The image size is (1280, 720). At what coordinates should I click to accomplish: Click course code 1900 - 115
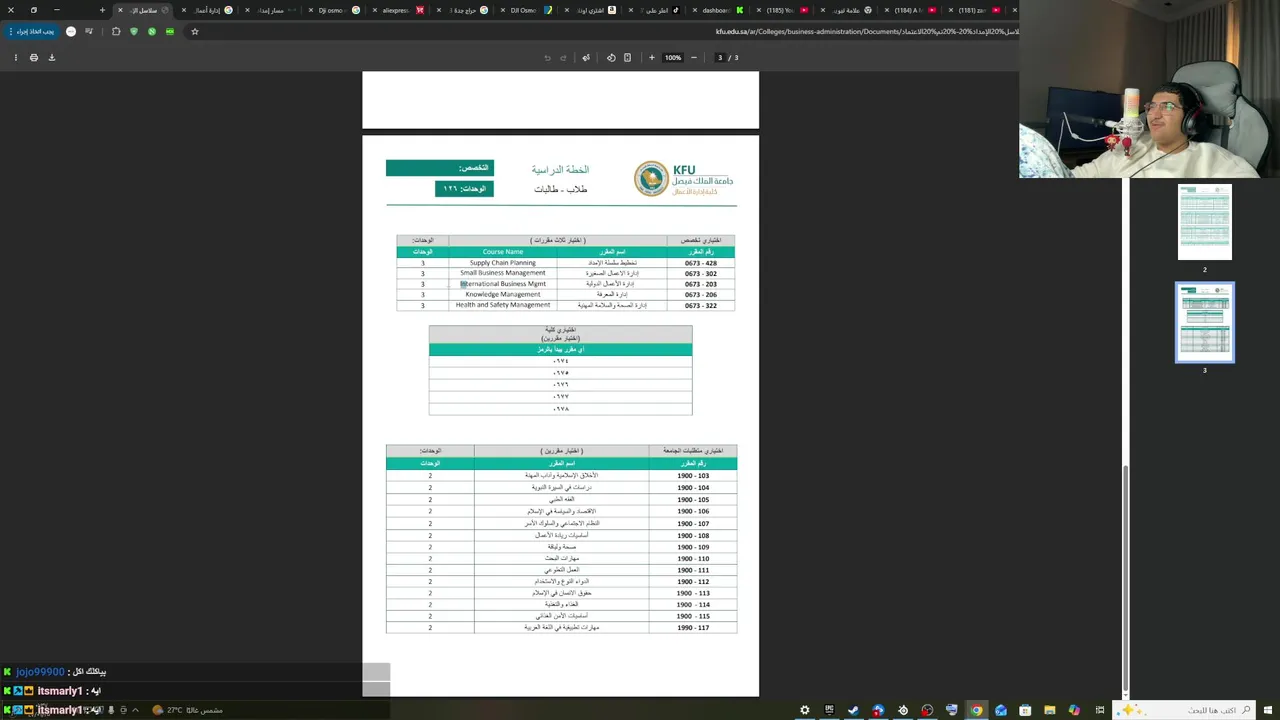(x=693, y=616)
